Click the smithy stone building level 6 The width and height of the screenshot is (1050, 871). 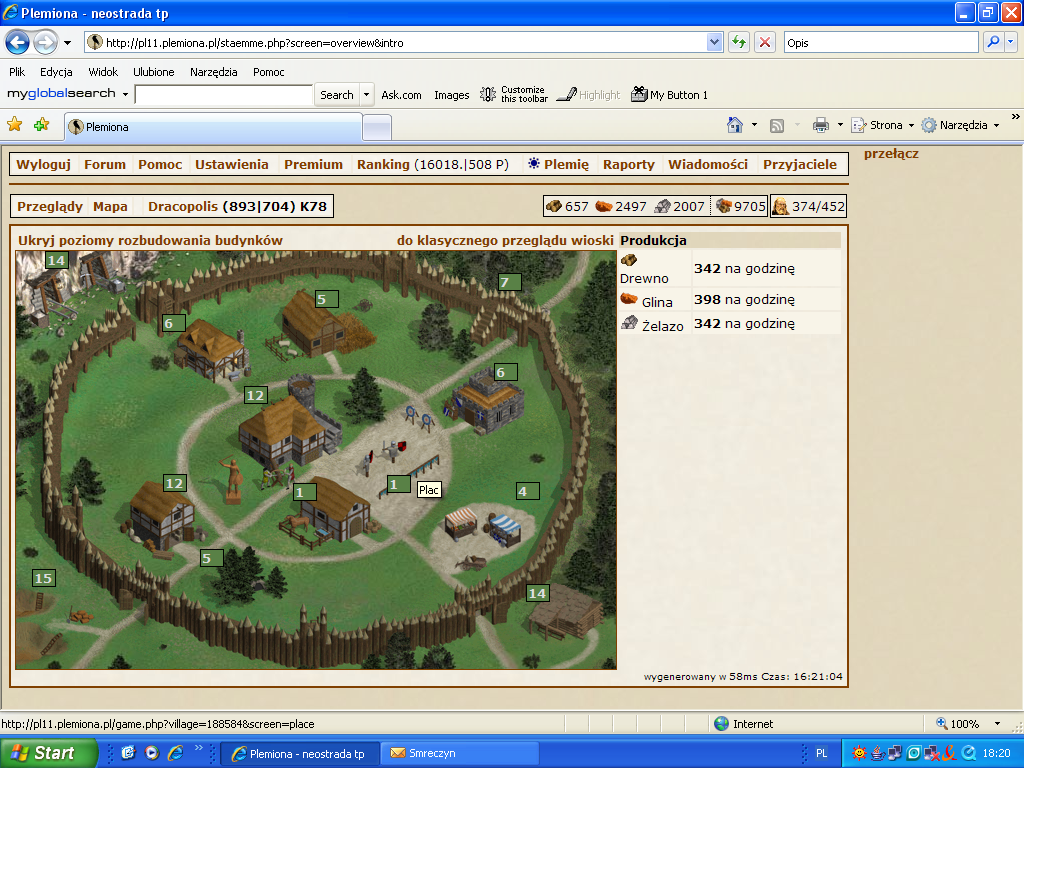click(488, 400)
